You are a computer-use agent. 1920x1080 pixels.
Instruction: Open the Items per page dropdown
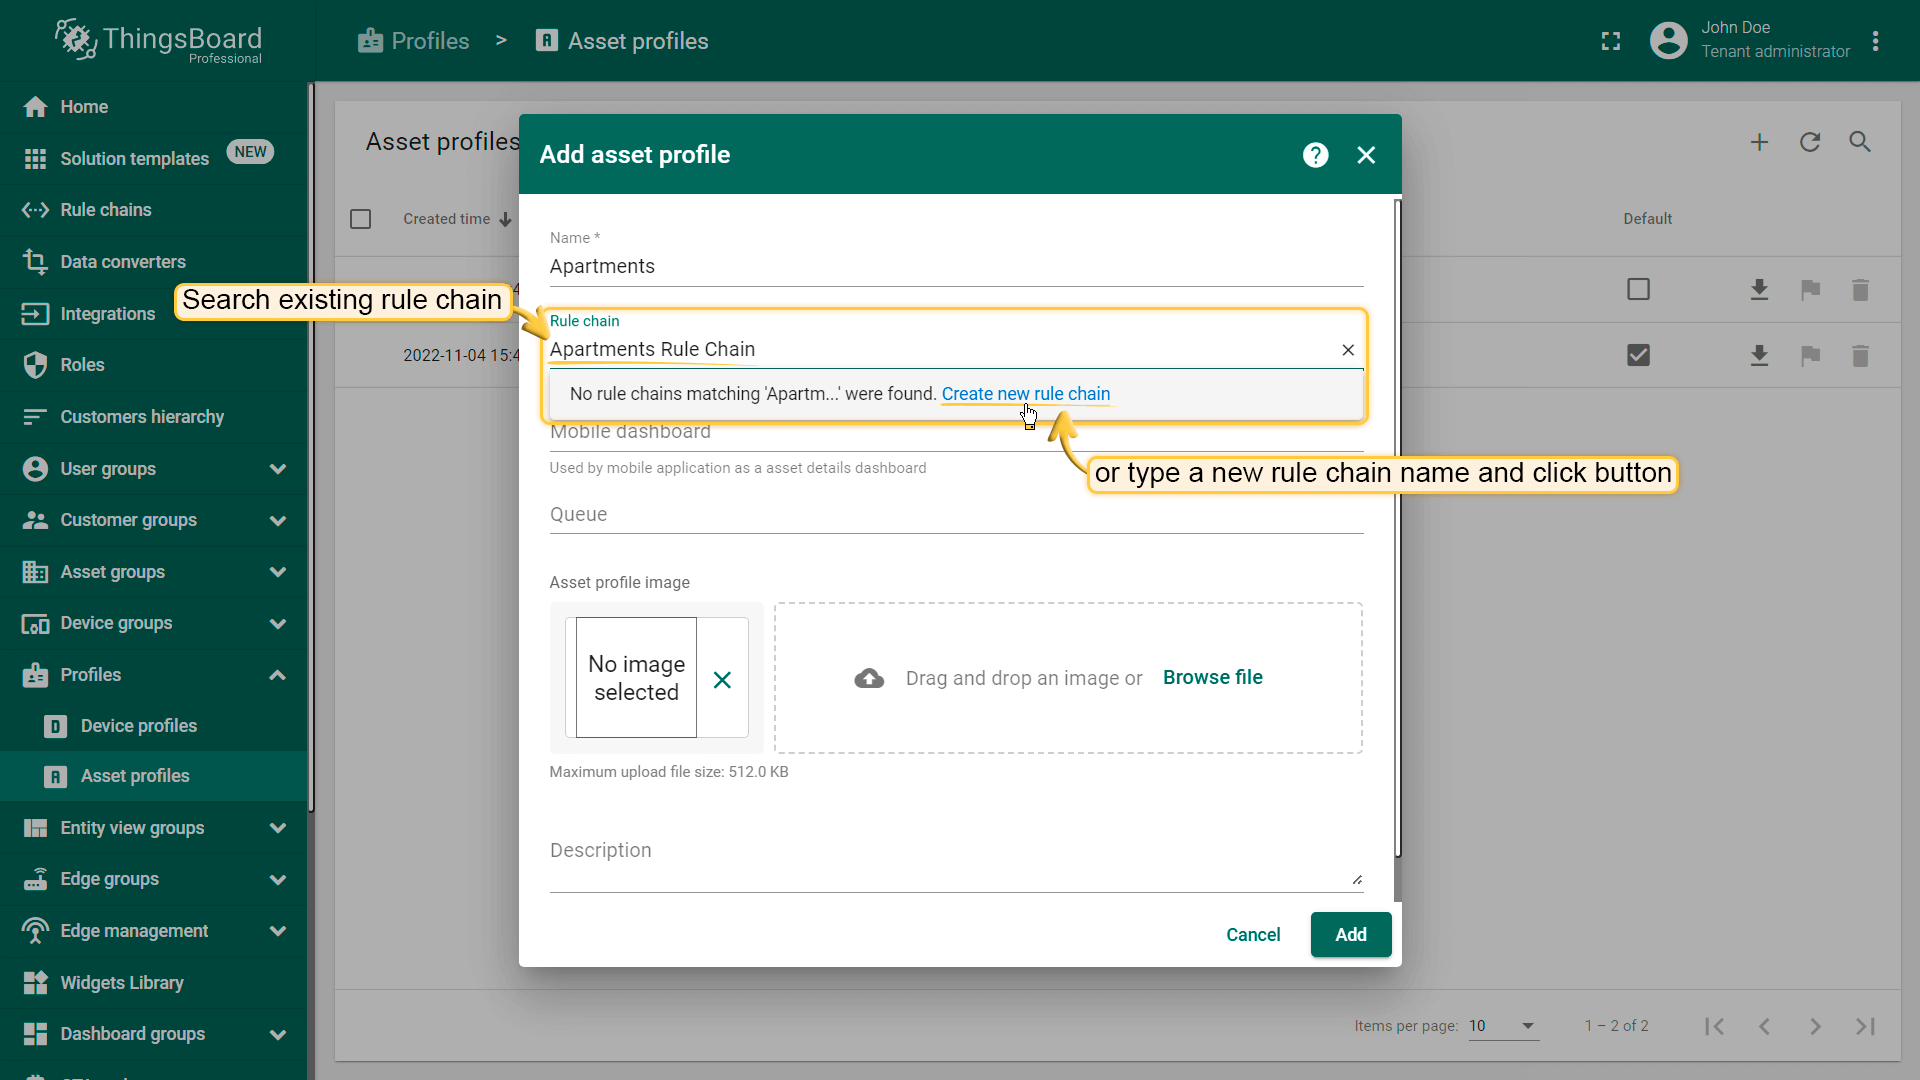pyautogui.click(x=1502, y=1026)
